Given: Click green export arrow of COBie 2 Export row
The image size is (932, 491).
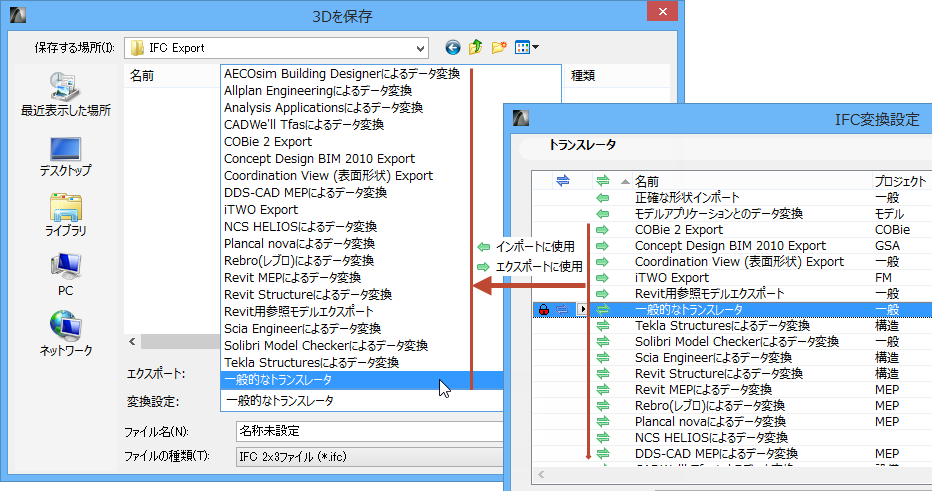Looking at the screenshot, I should [603, 229].
